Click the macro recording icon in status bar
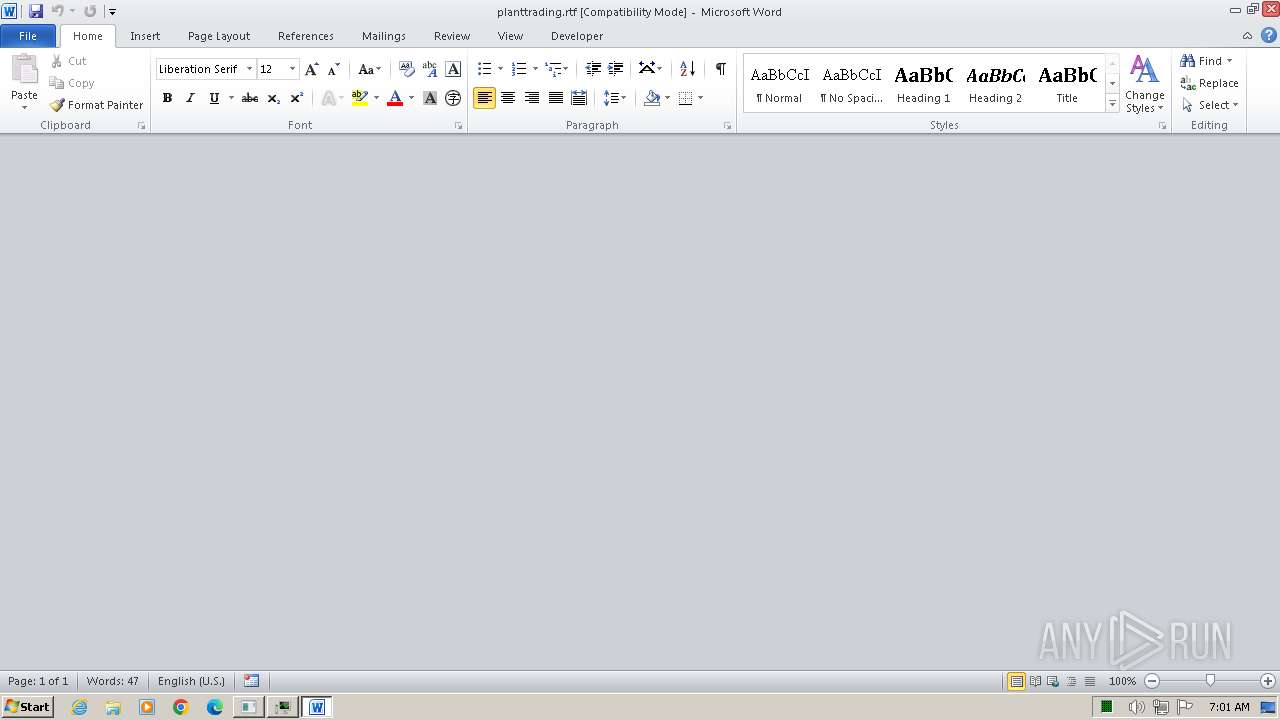Screen dimensions: 1280x720 (x=251, y=681)
